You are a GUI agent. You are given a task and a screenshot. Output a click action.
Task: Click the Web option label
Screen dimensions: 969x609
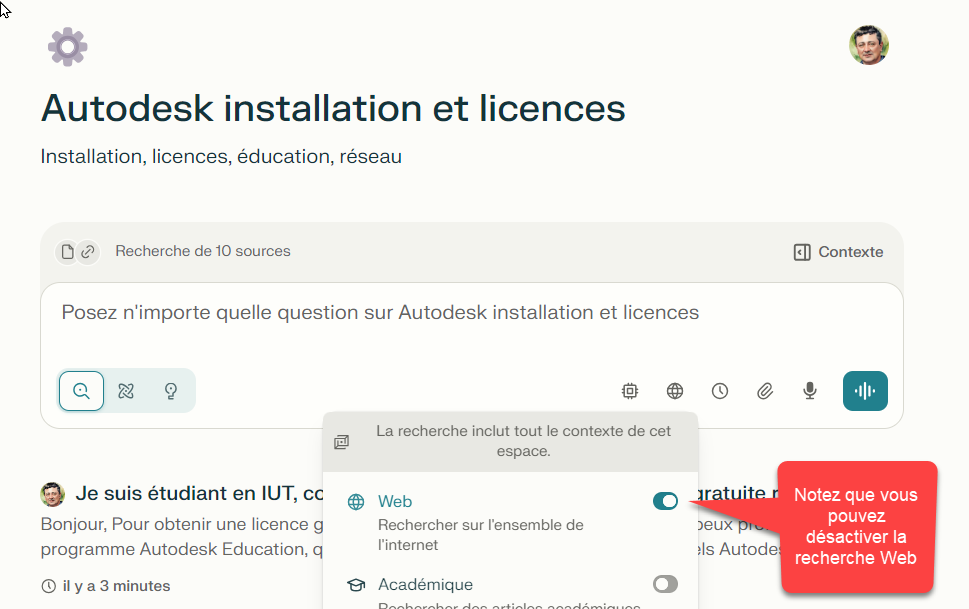tap(395, 501)
